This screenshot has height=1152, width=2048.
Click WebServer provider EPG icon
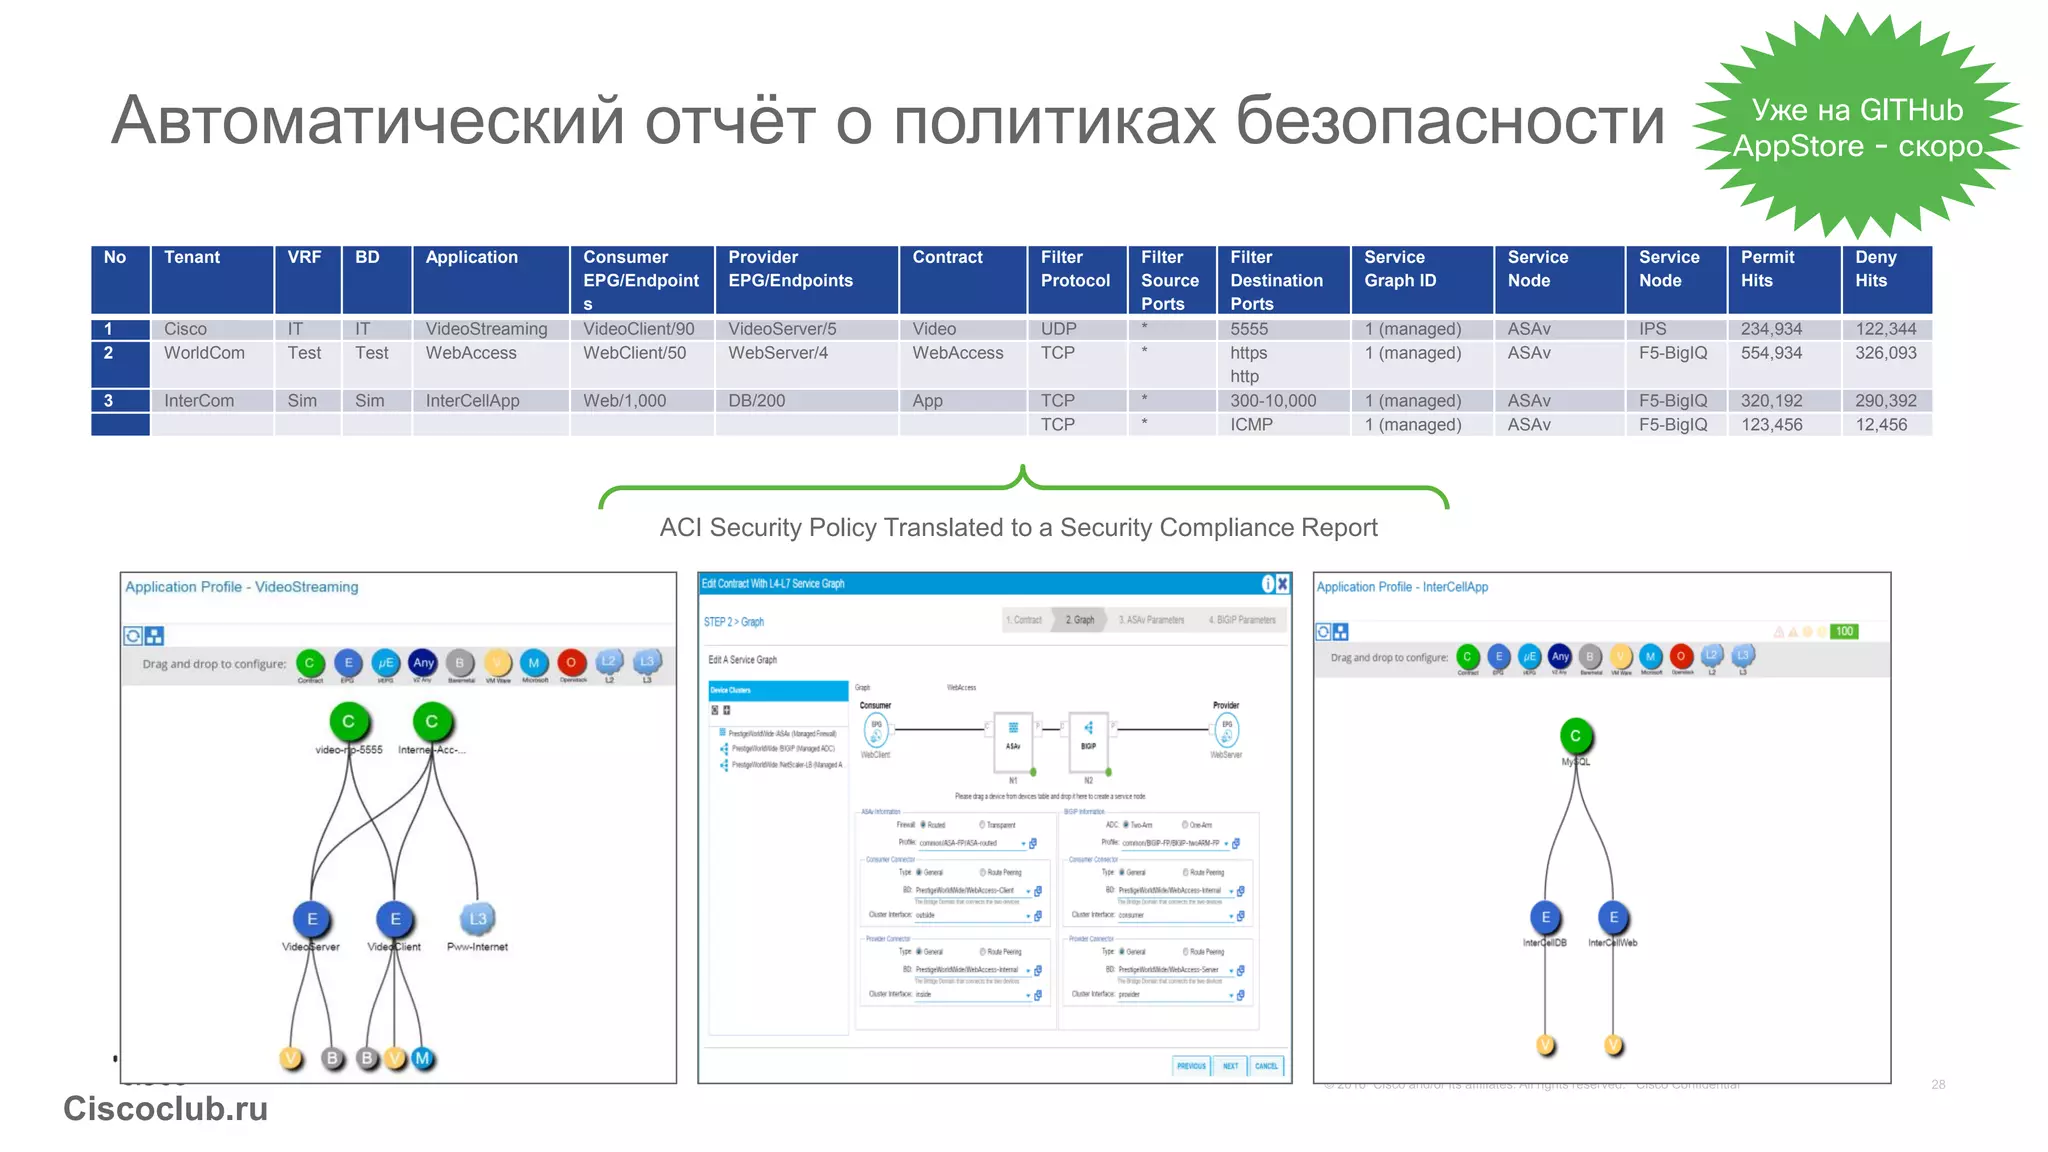point(1227,731)
